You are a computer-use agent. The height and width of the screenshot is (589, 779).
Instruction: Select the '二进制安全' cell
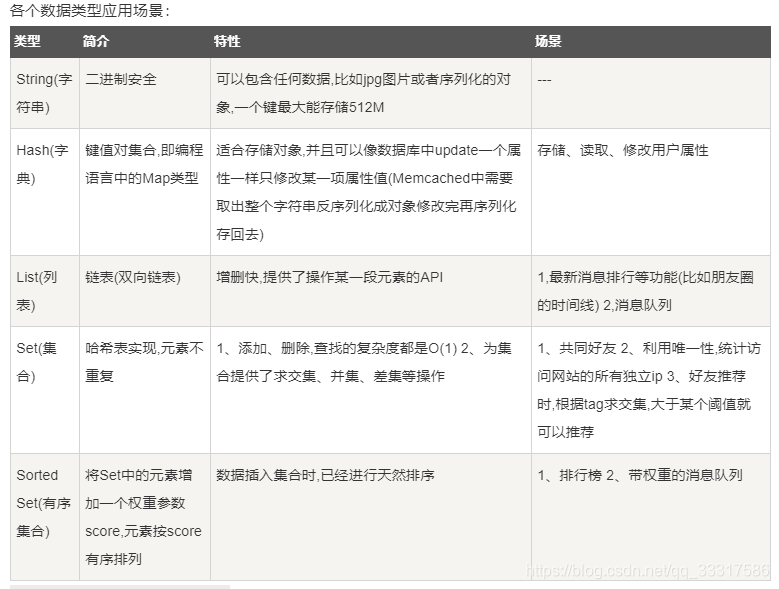coord(145,93)
